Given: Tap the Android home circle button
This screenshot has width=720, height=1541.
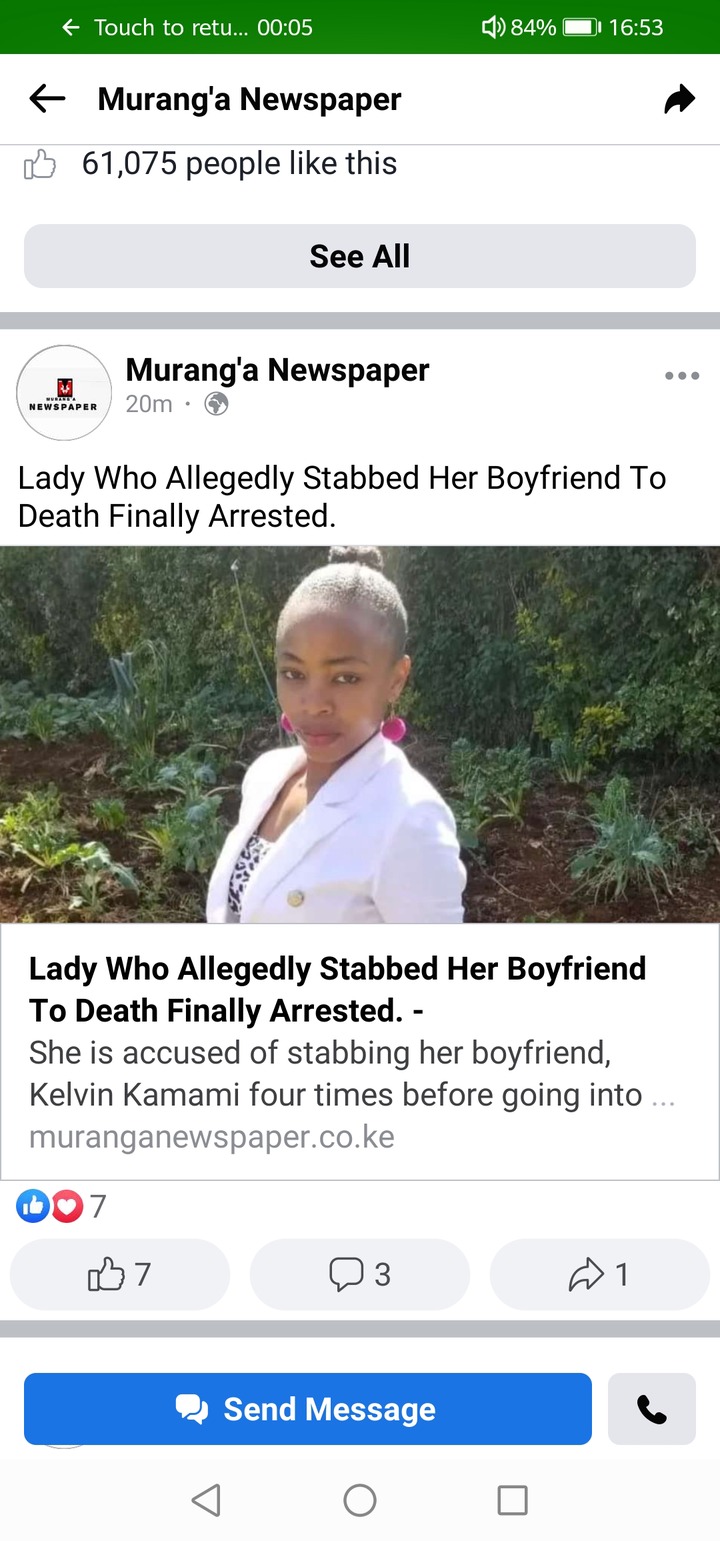Looking at the screenshot, I should 360,1499.
